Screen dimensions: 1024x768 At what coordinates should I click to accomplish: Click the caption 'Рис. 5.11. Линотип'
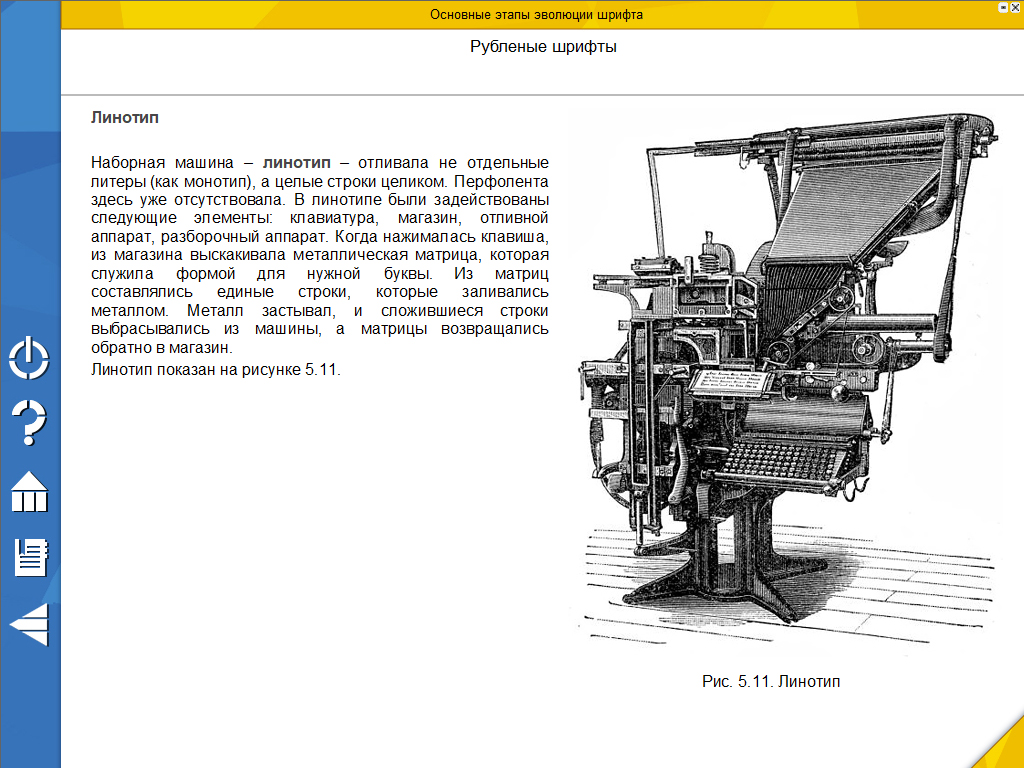point(771,682)
